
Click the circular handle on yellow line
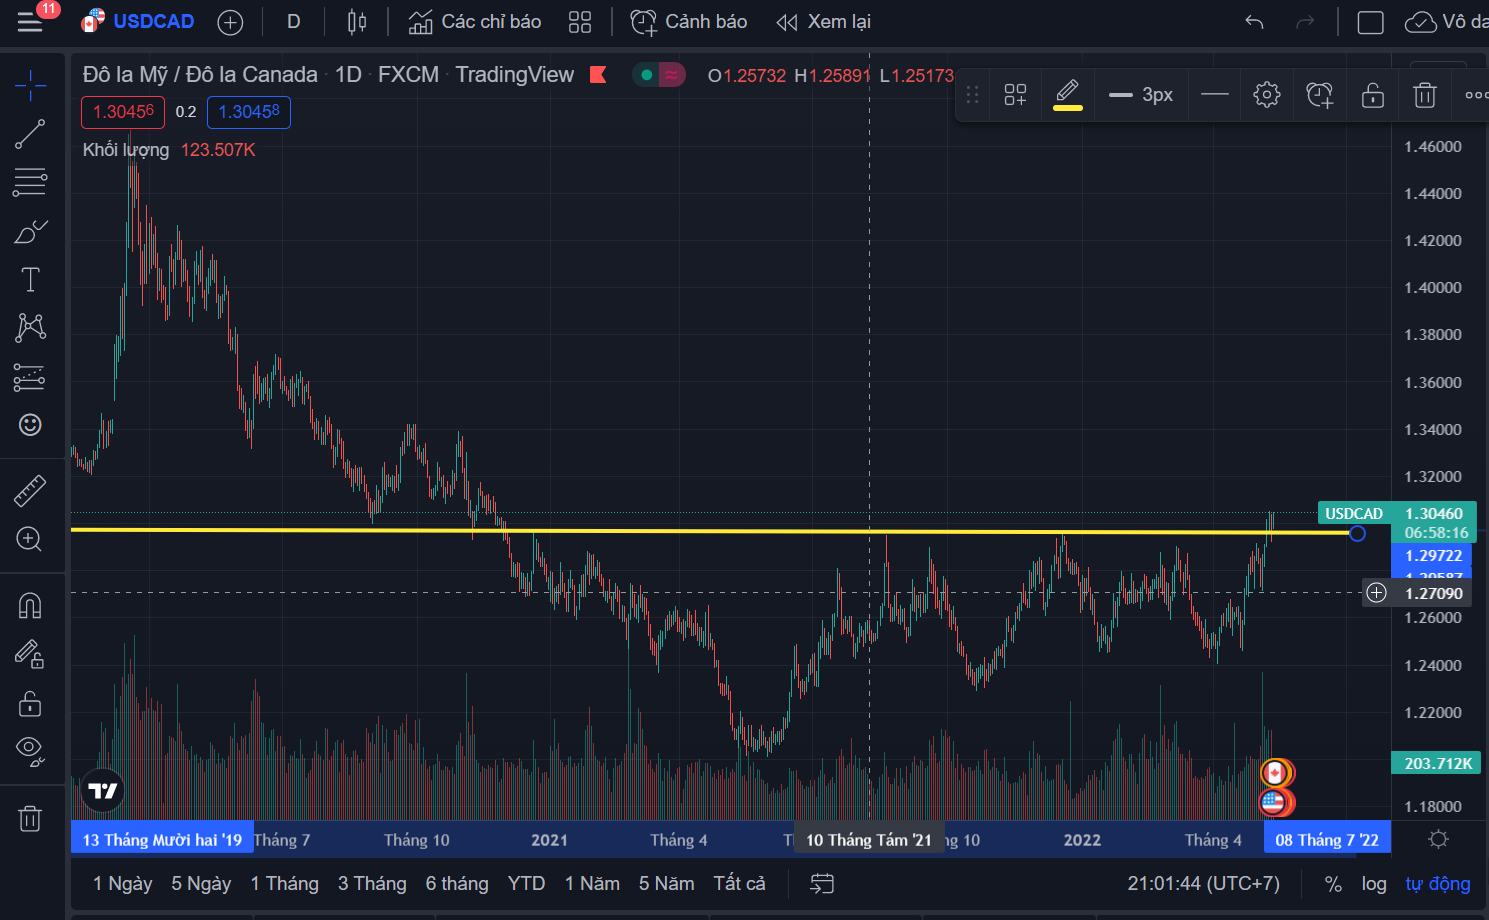click(1357, 533)
